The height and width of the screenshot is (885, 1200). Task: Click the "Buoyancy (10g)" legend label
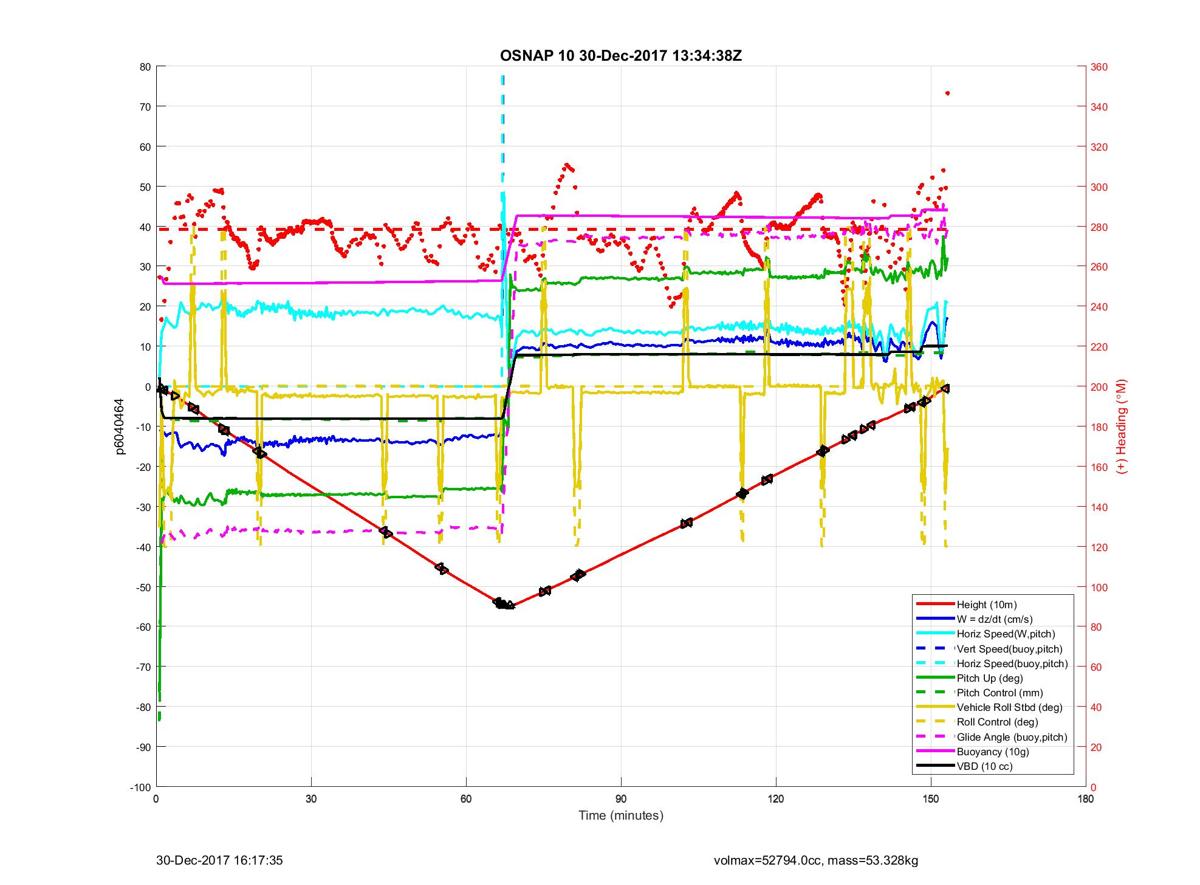(x=992, y=751)
